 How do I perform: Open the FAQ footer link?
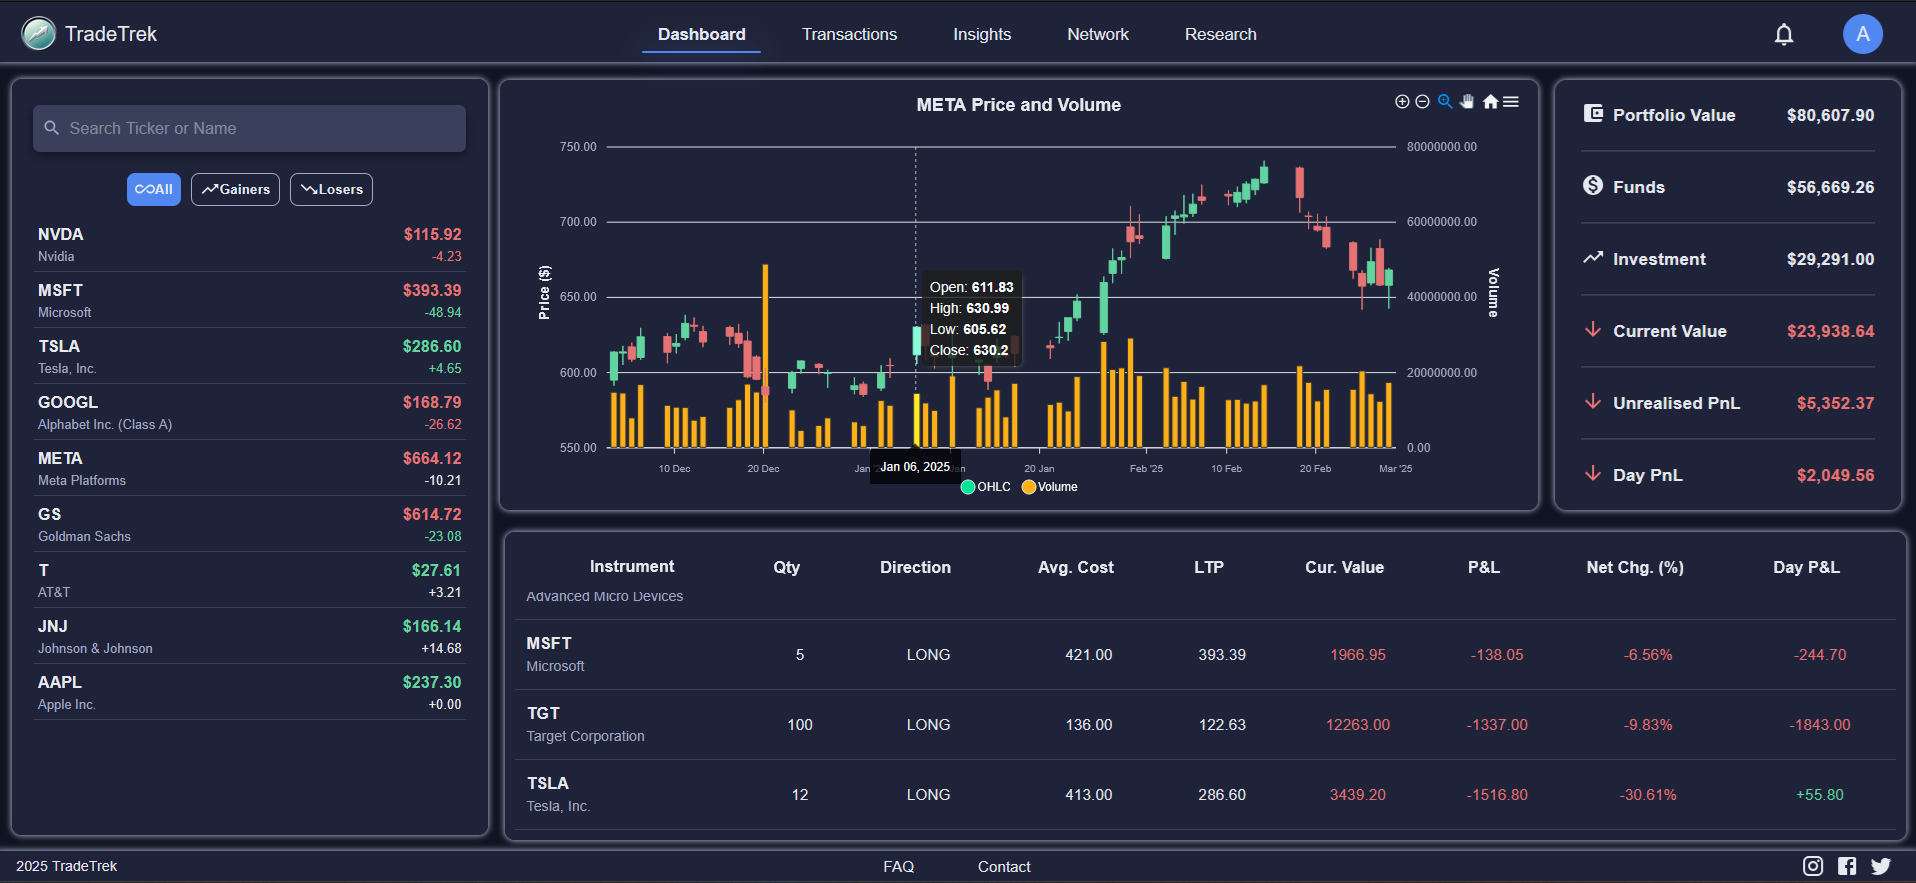pos(899,867)
